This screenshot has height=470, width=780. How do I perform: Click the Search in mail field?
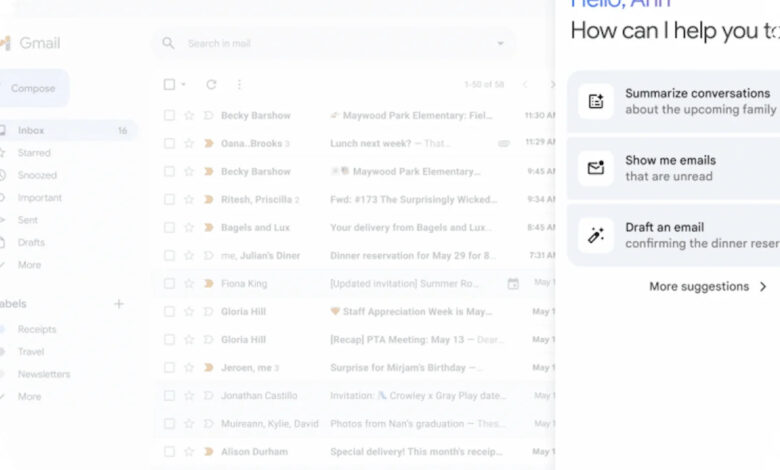pos(333,43)
